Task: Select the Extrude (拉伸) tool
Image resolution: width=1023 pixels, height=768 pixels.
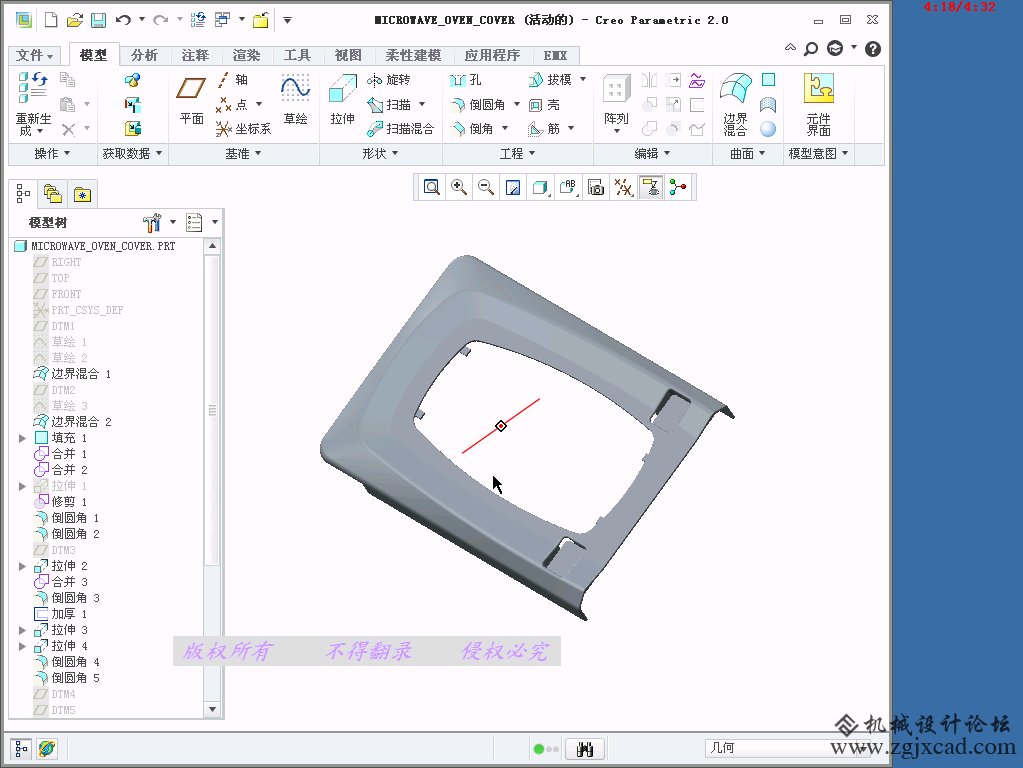Action: click(x=343, y=100)
